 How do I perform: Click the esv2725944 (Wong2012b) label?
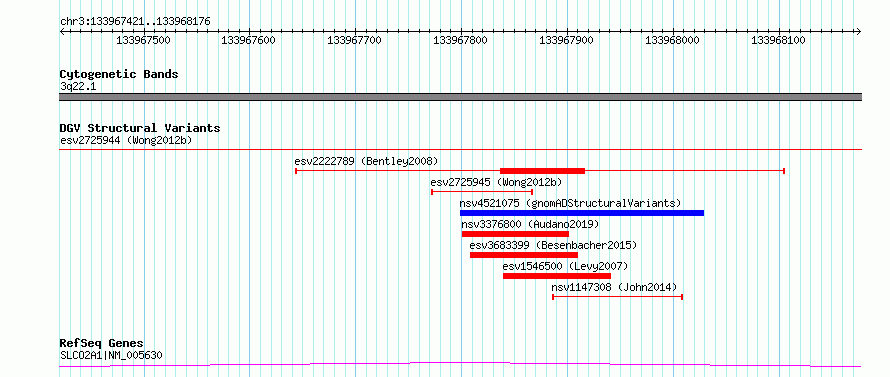coord(126,140)
